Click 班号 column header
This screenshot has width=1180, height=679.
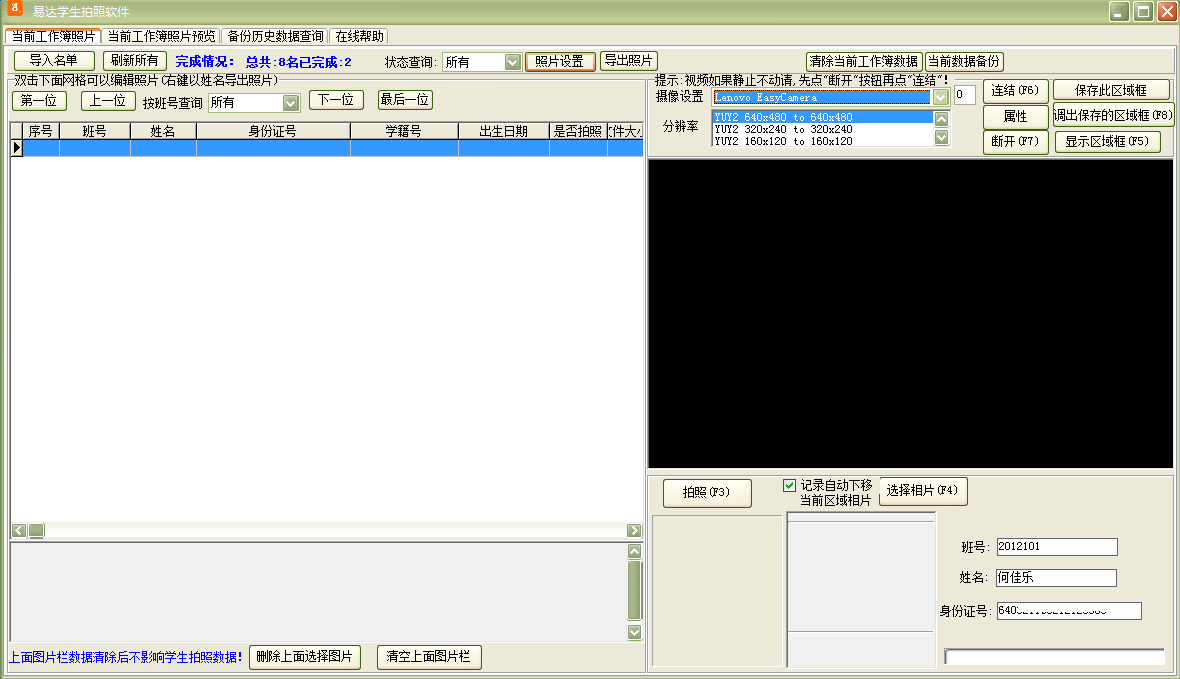pos(95,131)
